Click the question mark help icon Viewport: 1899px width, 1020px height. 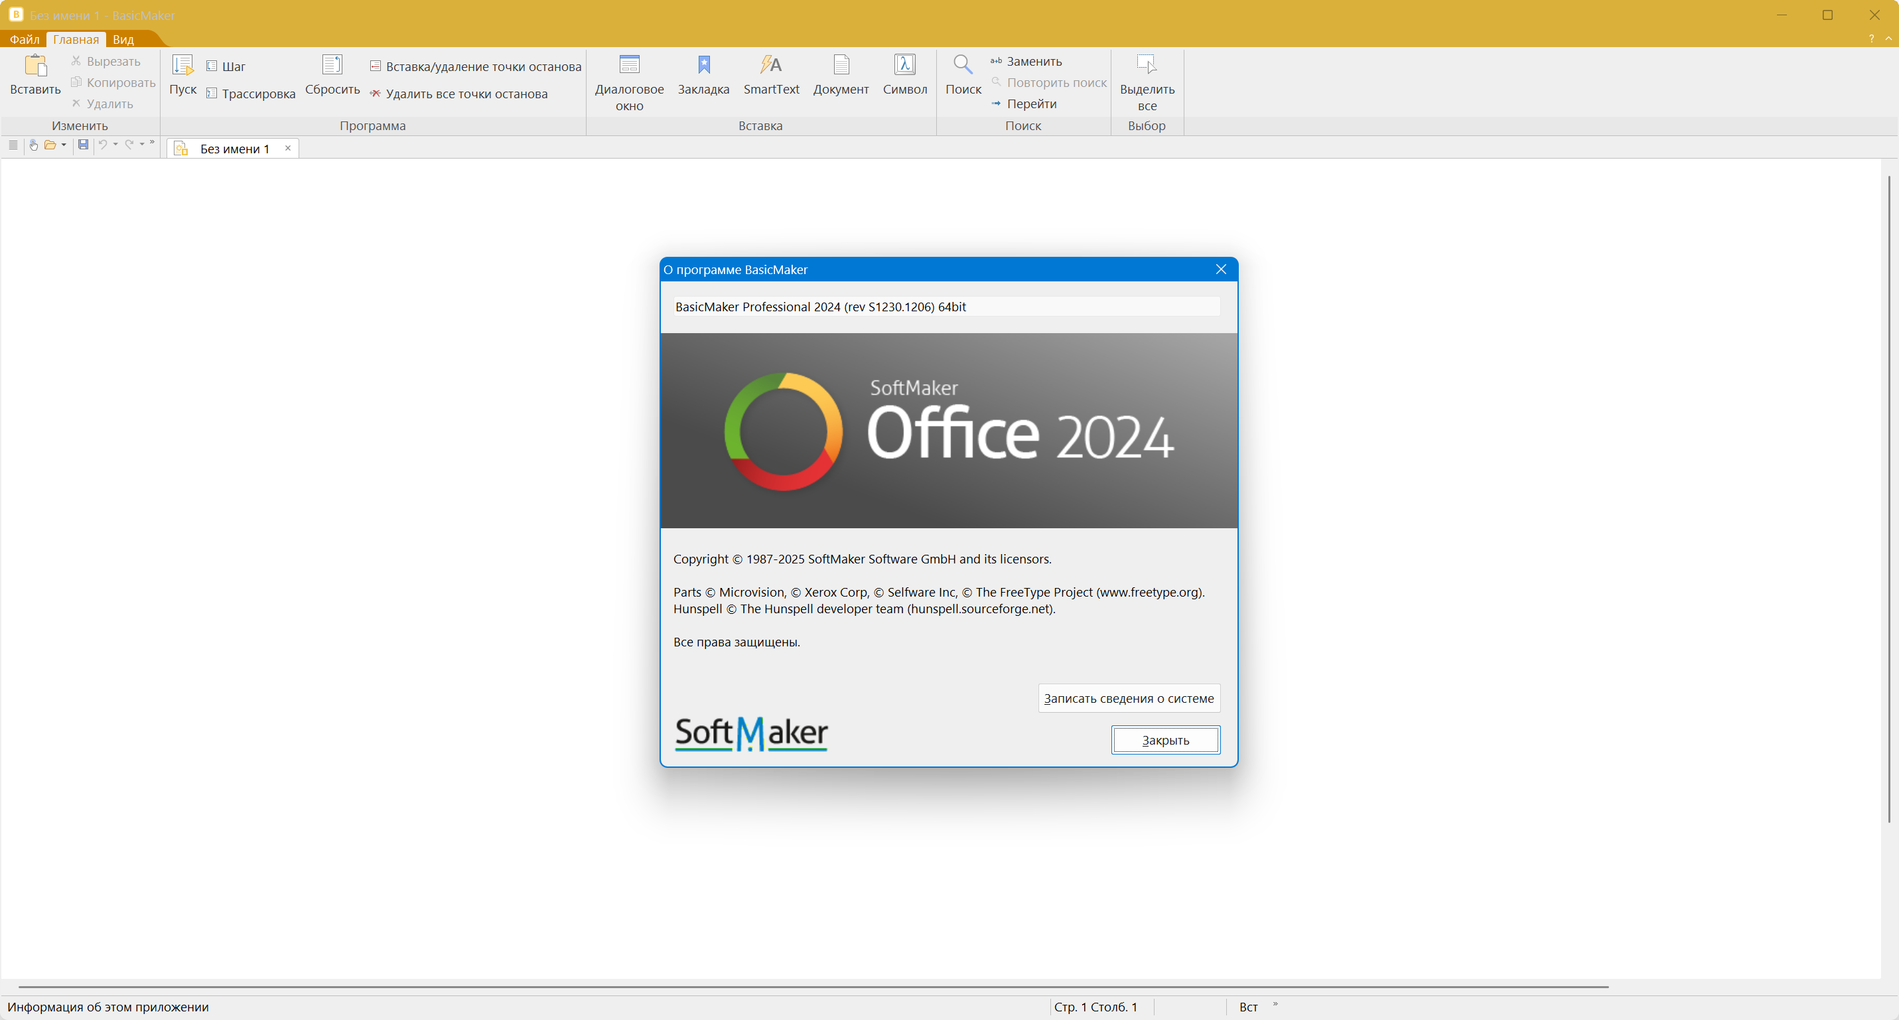click(x=1871, y=38)
